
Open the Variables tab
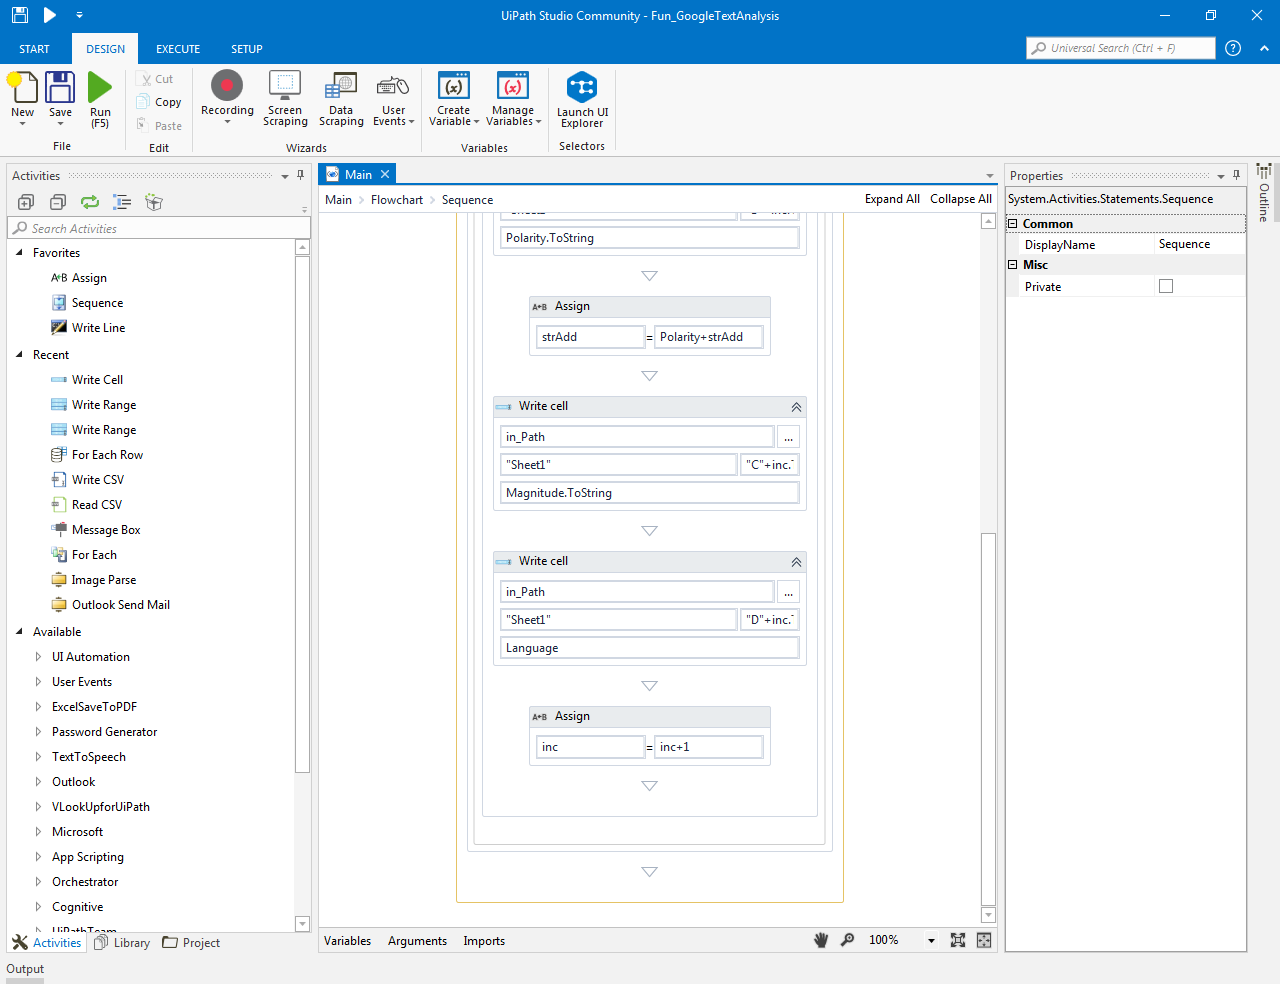[347, 941]
